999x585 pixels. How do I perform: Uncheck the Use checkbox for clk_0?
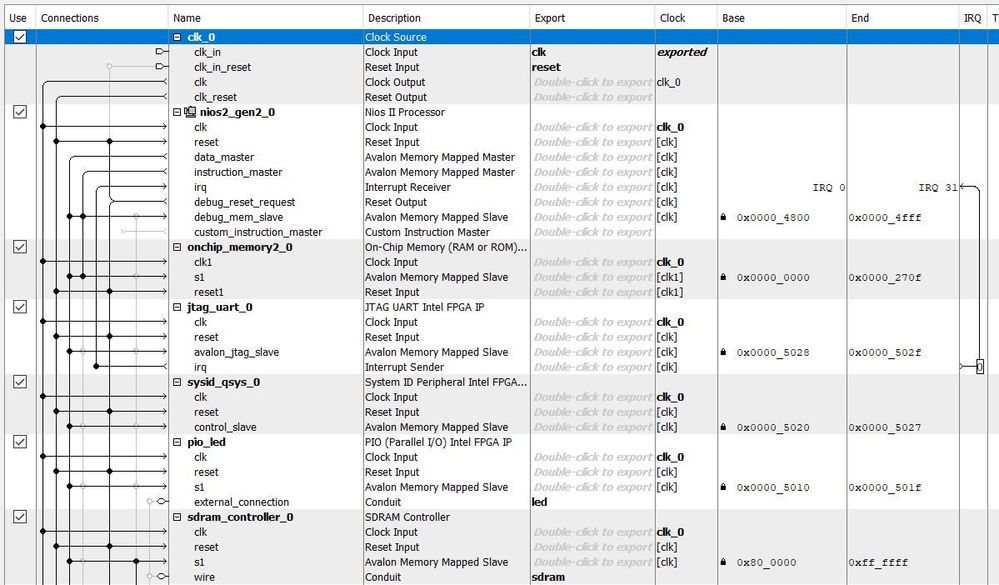click(20, 37)
